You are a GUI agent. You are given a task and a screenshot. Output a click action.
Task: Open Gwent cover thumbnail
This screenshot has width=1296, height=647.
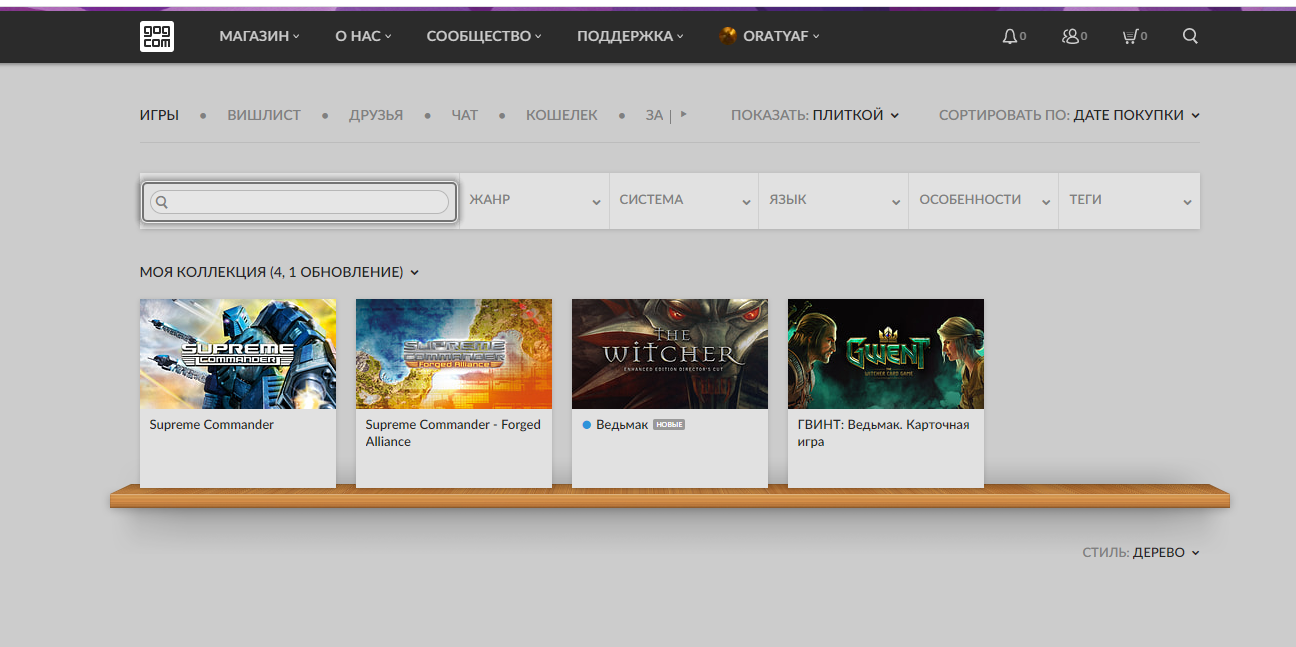[x=886, y=354]
